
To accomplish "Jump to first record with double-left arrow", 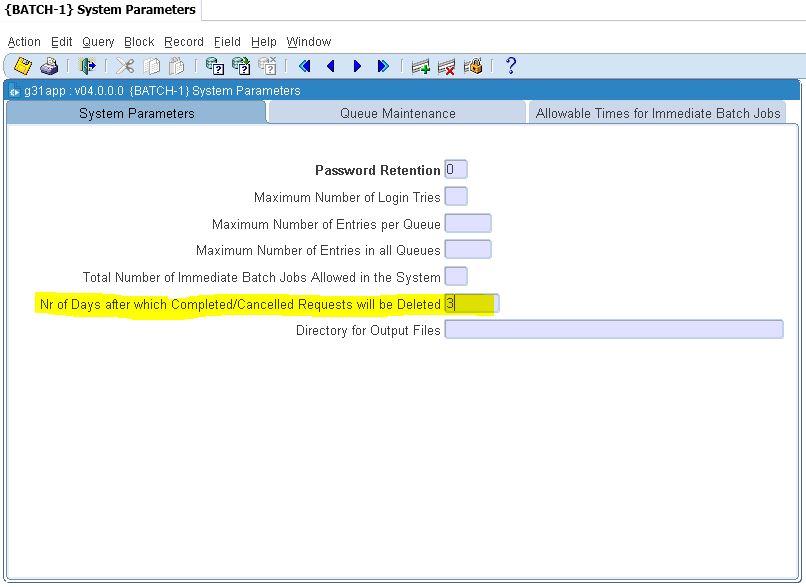I will (x=304, y=66).
